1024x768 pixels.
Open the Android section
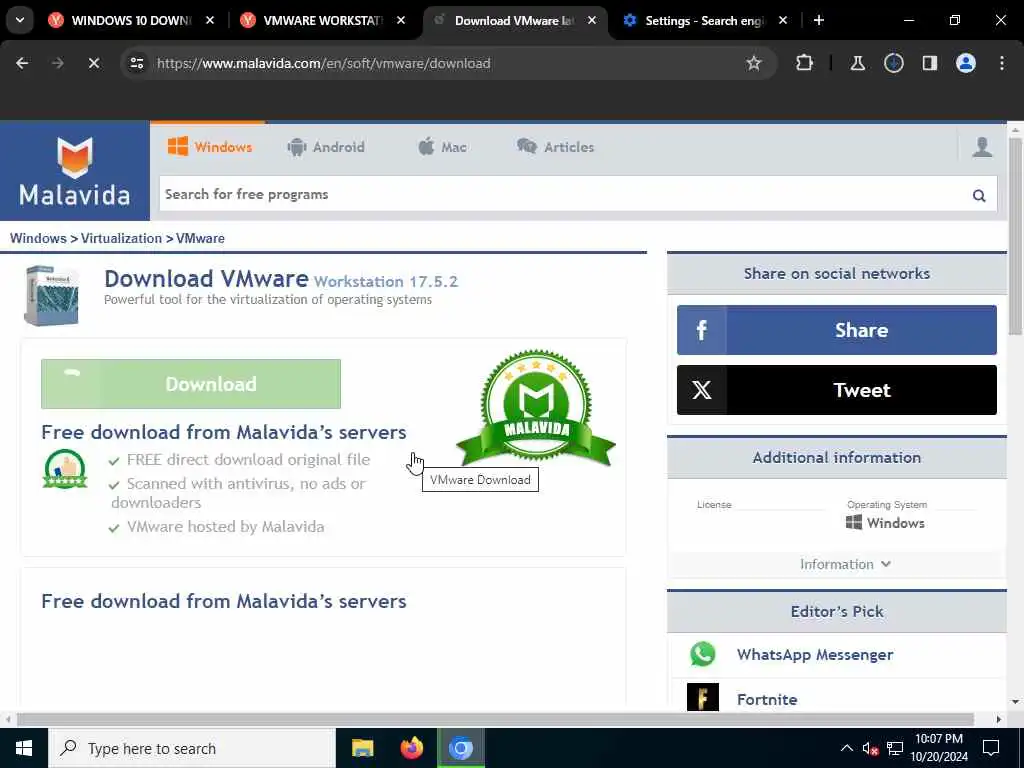tap(326, 147)
